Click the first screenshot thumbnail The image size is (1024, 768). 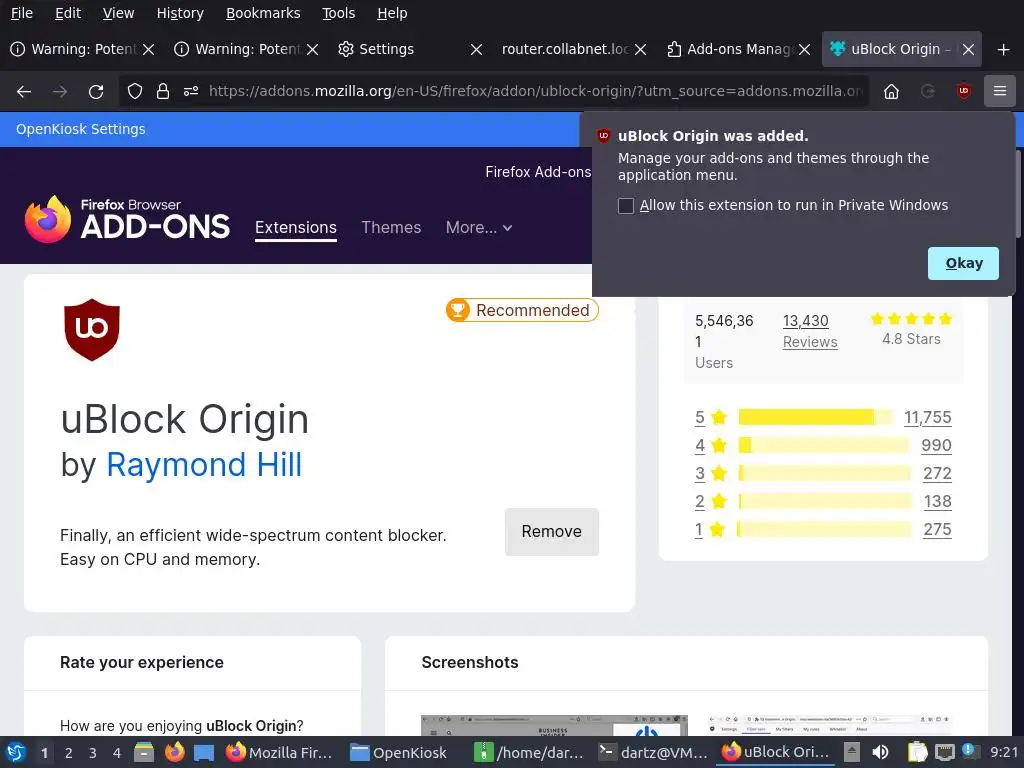click(554, 726)
